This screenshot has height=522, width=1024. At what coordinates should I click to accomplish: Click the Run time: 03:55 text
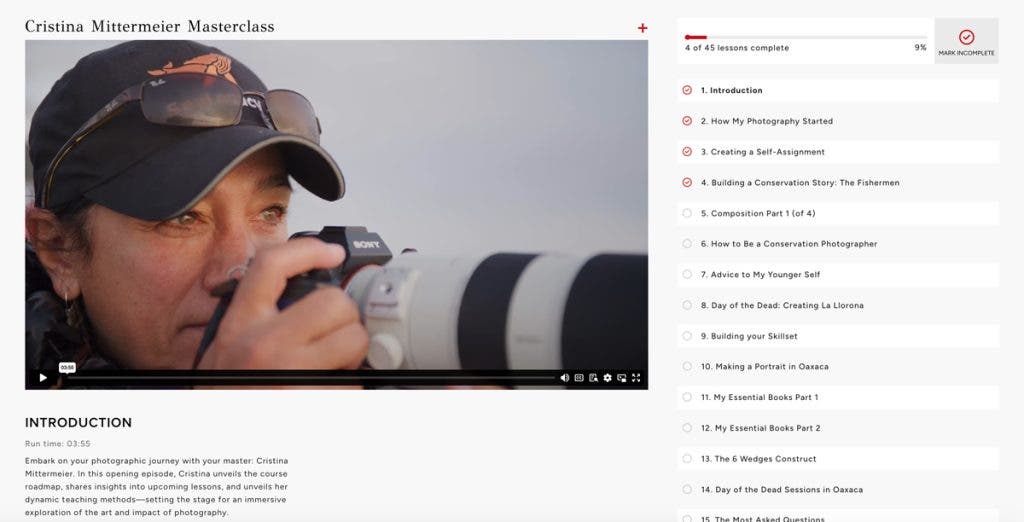[x=57, y=444]
